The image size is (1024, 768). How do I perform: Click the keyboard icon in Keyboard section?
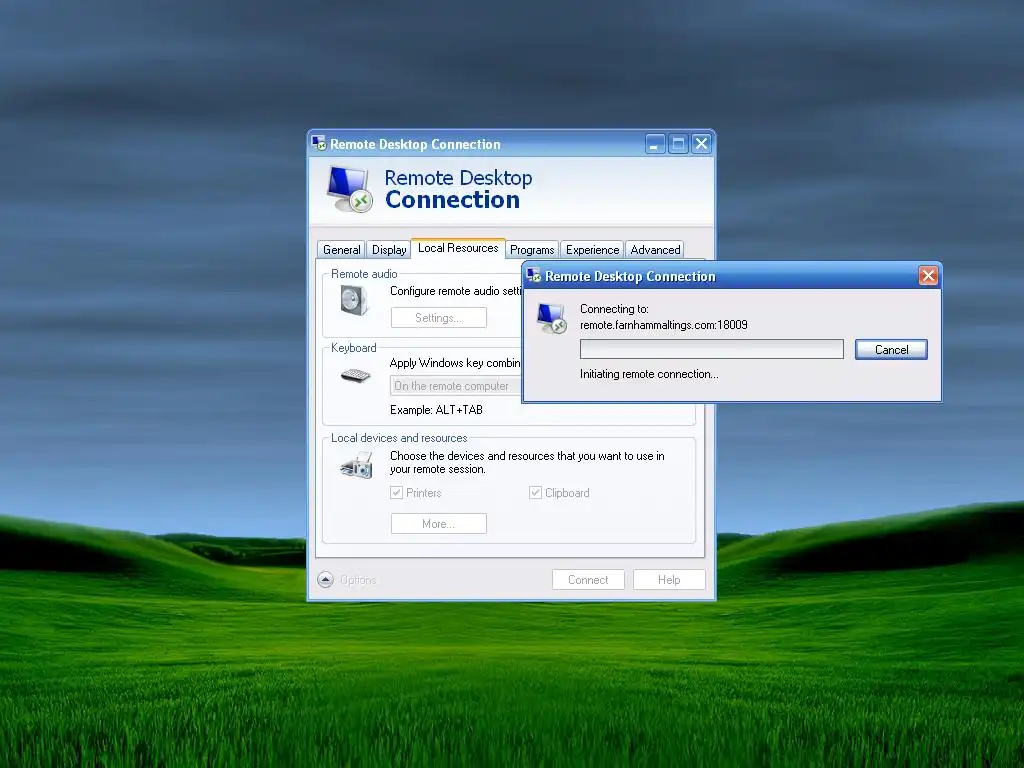tap(355, 376)
